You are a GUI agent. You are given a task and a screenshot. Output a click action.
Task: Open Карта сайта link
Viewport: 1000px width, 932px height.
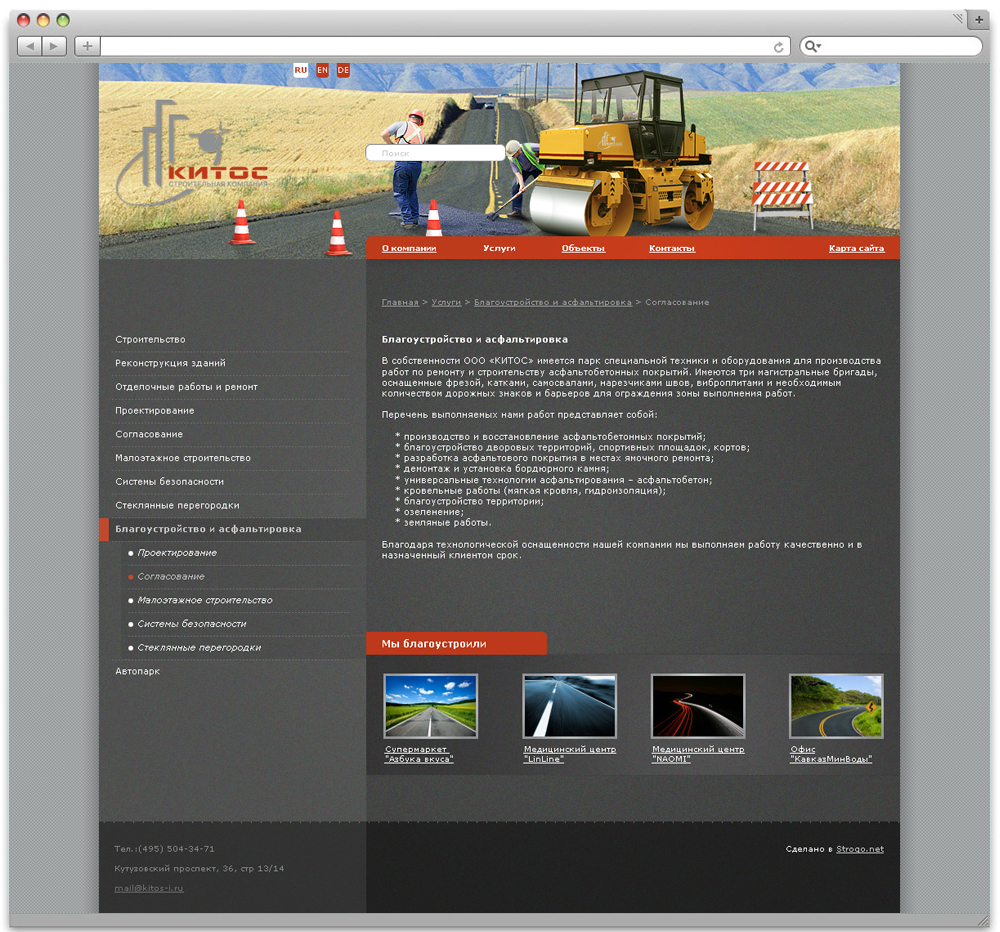coord(856,248)
